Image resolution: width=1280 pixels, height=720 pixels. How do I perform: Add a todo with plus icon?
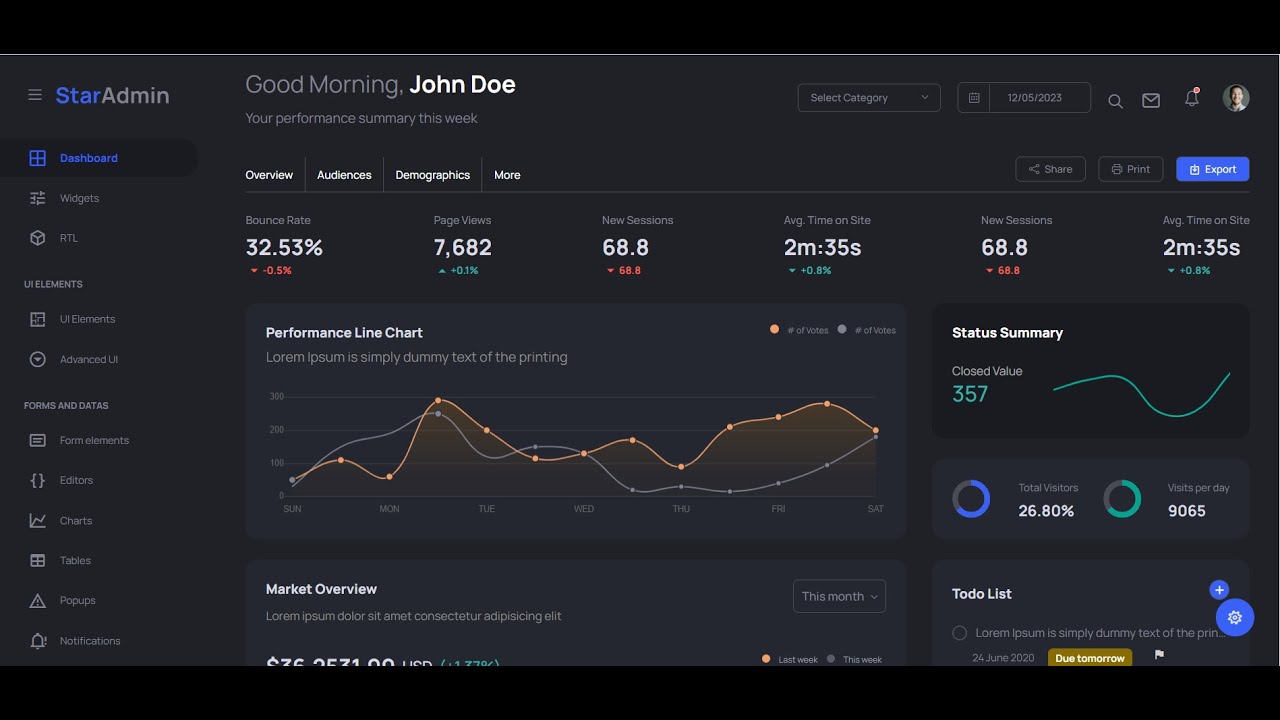1218,590
